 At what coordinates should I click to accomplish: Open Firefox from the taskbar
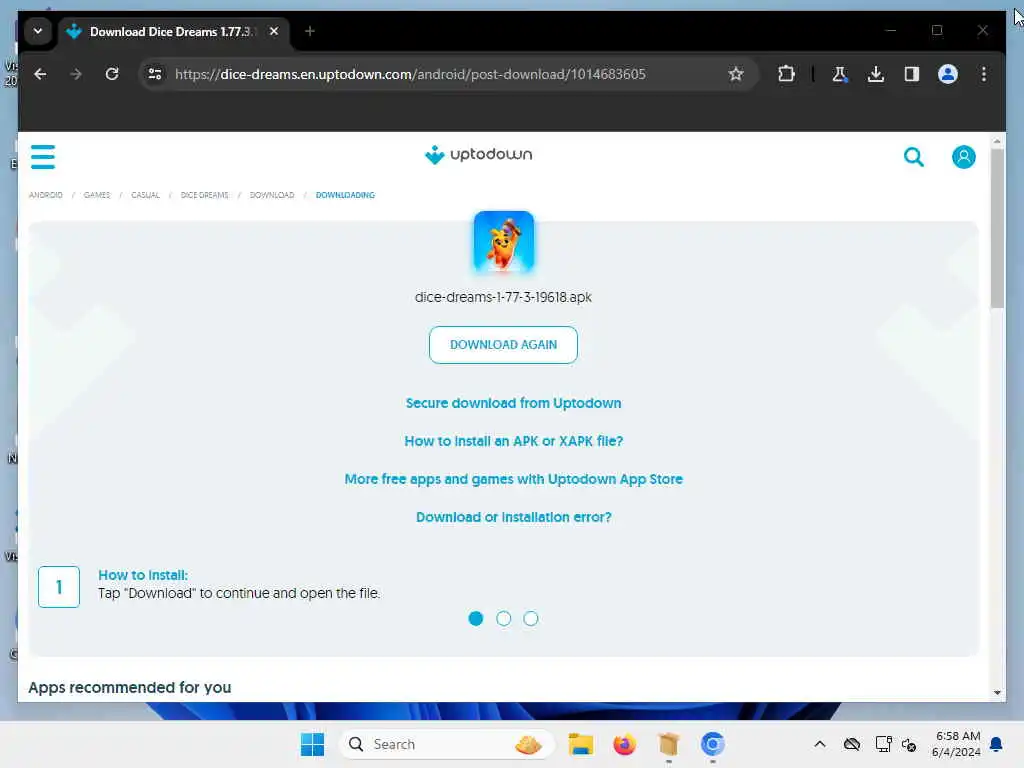[x=624, y=744]
